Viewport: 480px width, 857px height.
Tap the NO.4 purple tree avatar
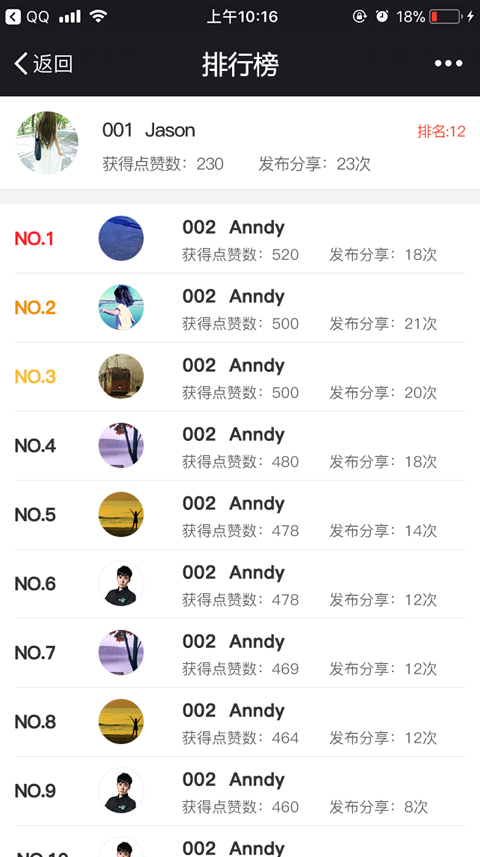point(121,445)
